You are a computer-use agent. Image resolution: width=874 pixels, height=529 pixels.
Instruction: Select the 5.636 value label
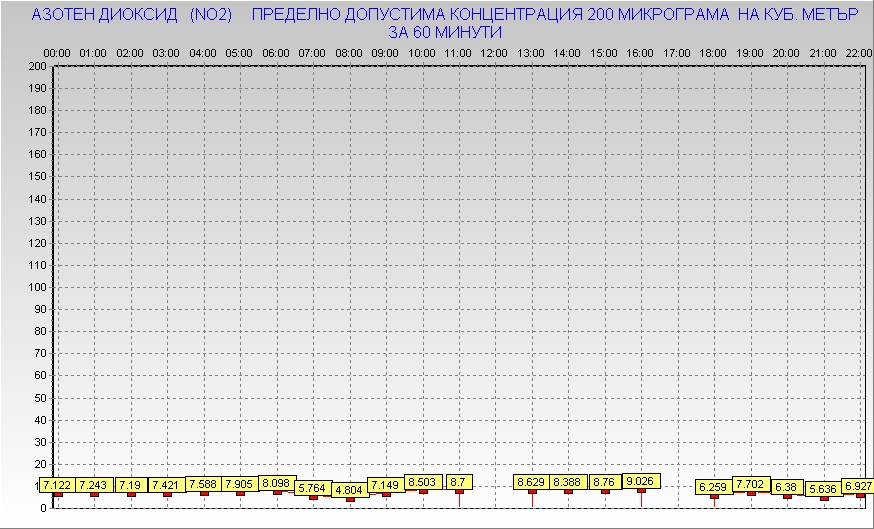click(824, 489)
